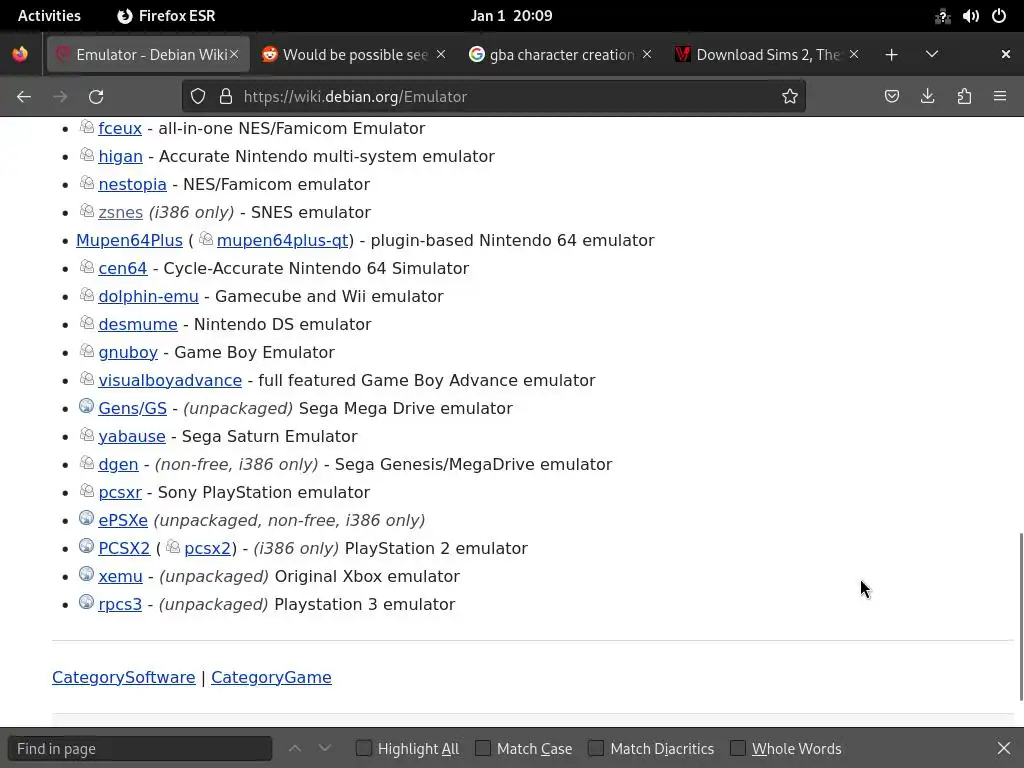Open the system volume icon

click(x=970, y=16)
